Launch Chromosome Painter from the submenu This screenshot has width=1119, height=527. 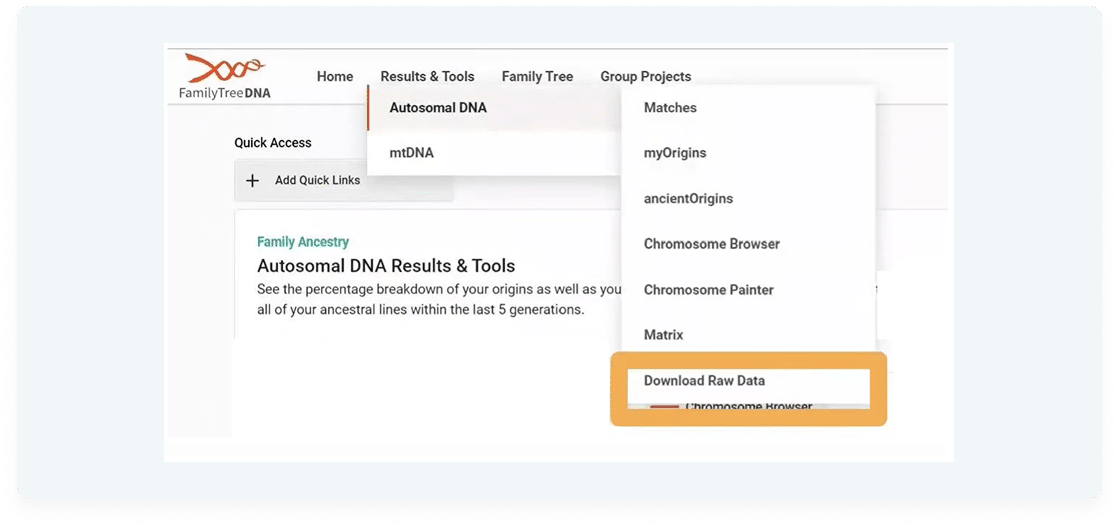pos(708,290)
